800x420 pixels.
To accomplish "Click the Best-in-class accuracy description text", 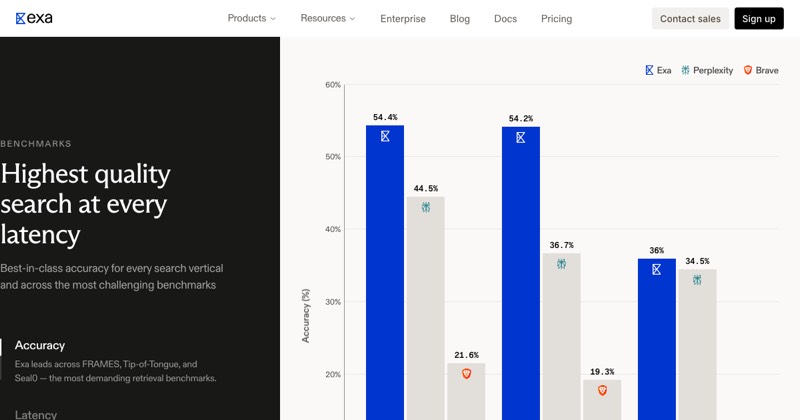I will [112, 277].
